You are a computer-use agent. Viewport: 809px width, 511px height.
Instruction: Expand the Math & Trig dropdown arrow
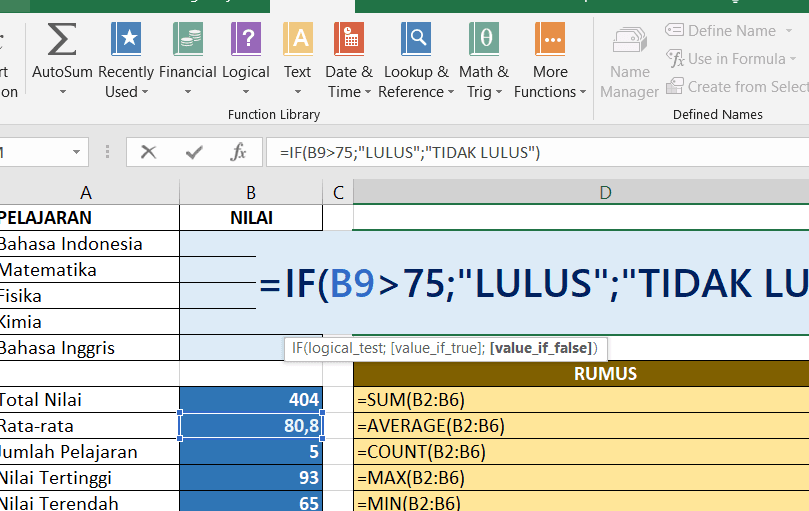pyautogui.click(x=498, y=92)
